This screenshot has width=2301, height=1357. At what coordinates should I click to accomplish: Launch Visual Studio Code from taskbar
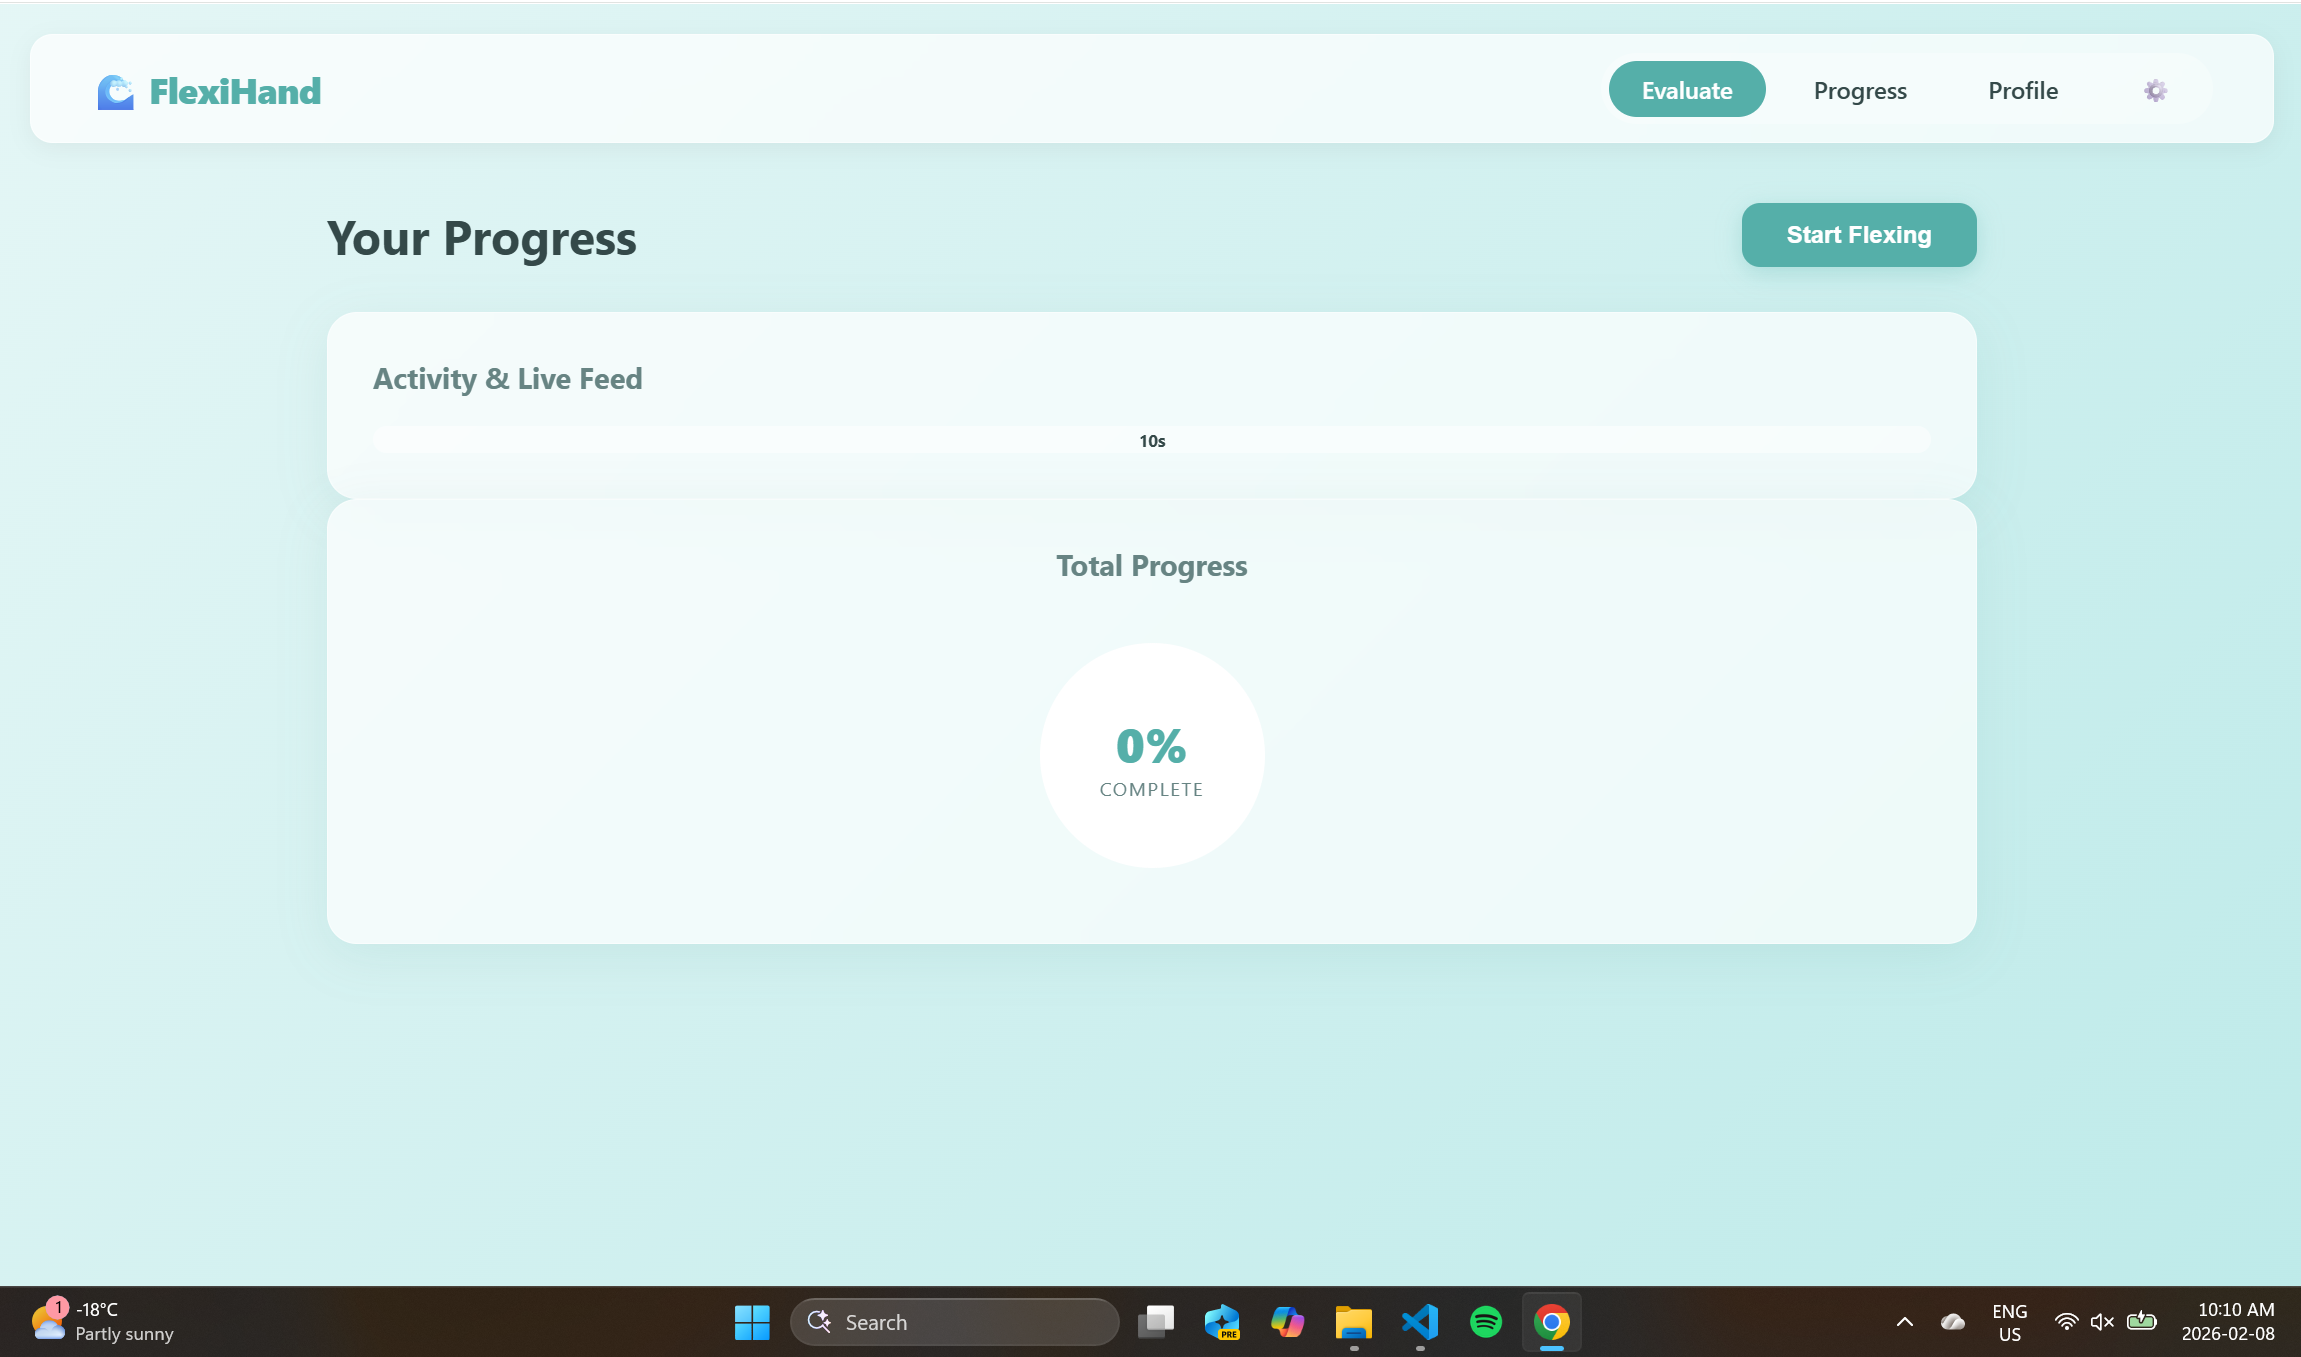point(1419,1322)
